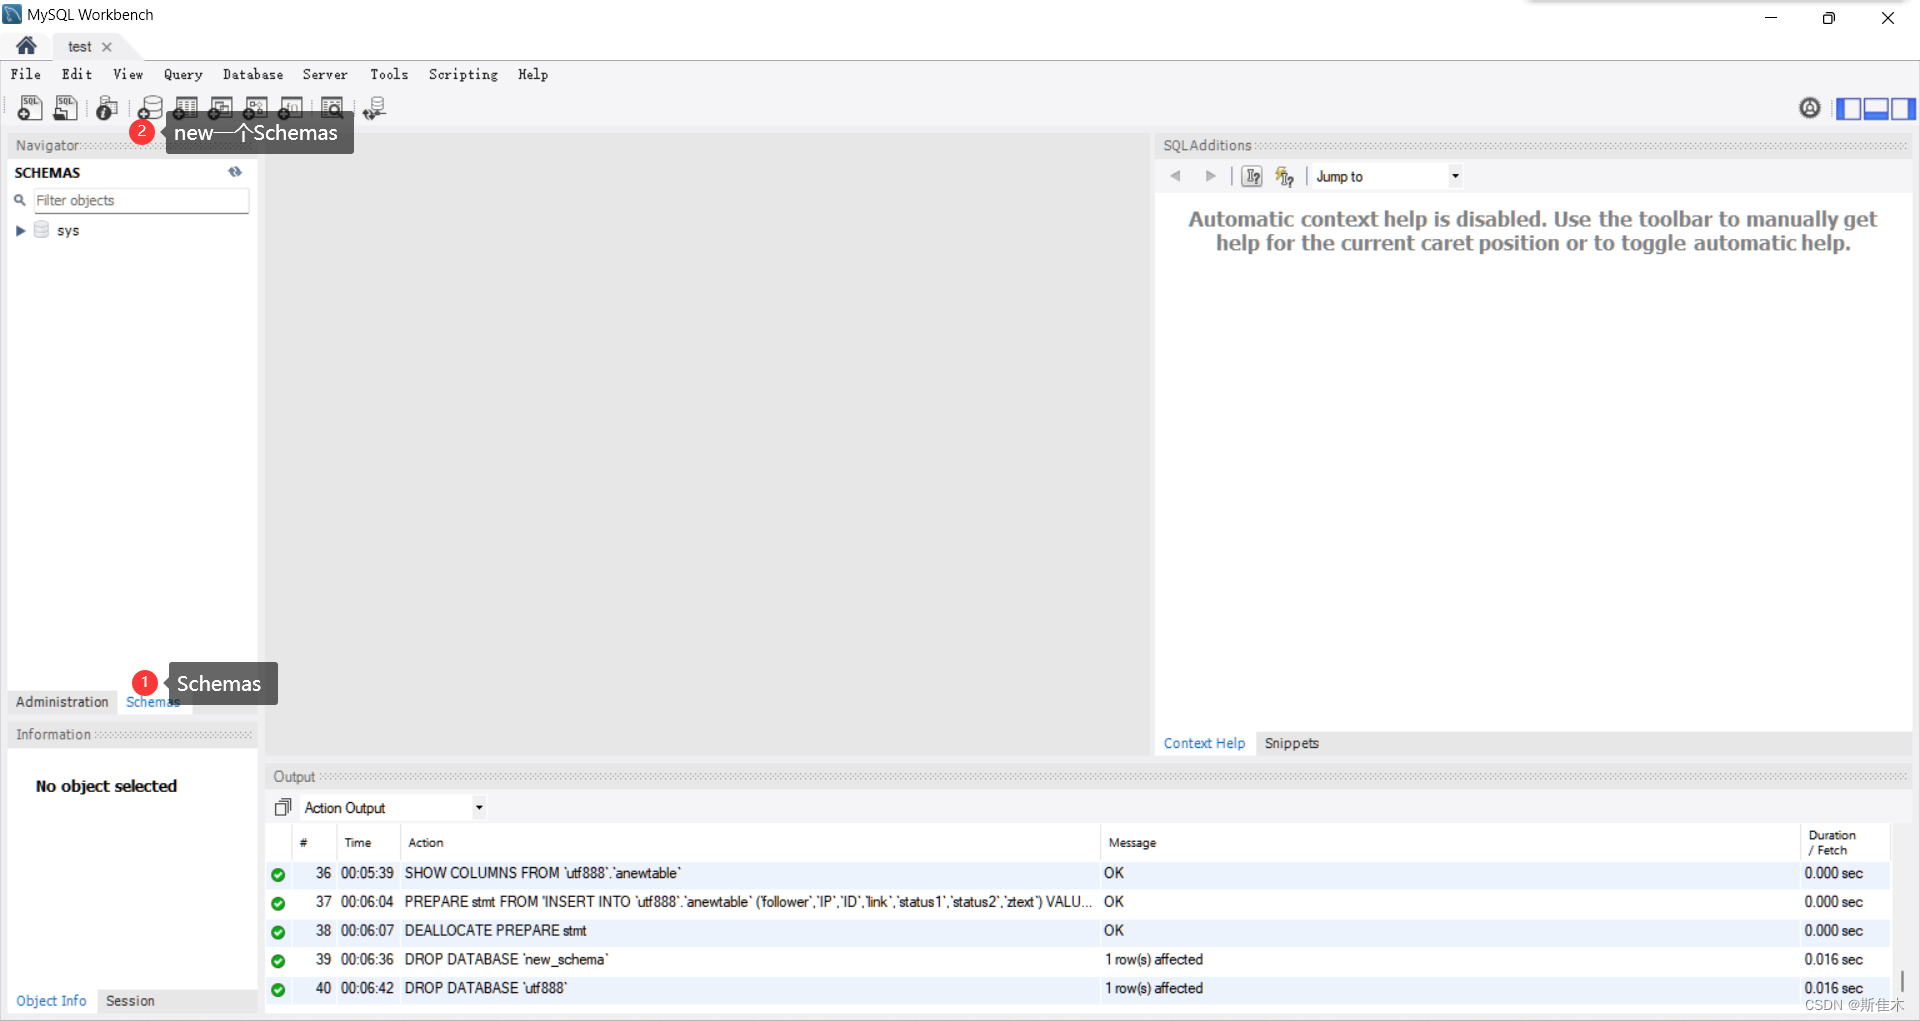Toggle automatic context help
The image size is (1920, 1021).
1286,176
